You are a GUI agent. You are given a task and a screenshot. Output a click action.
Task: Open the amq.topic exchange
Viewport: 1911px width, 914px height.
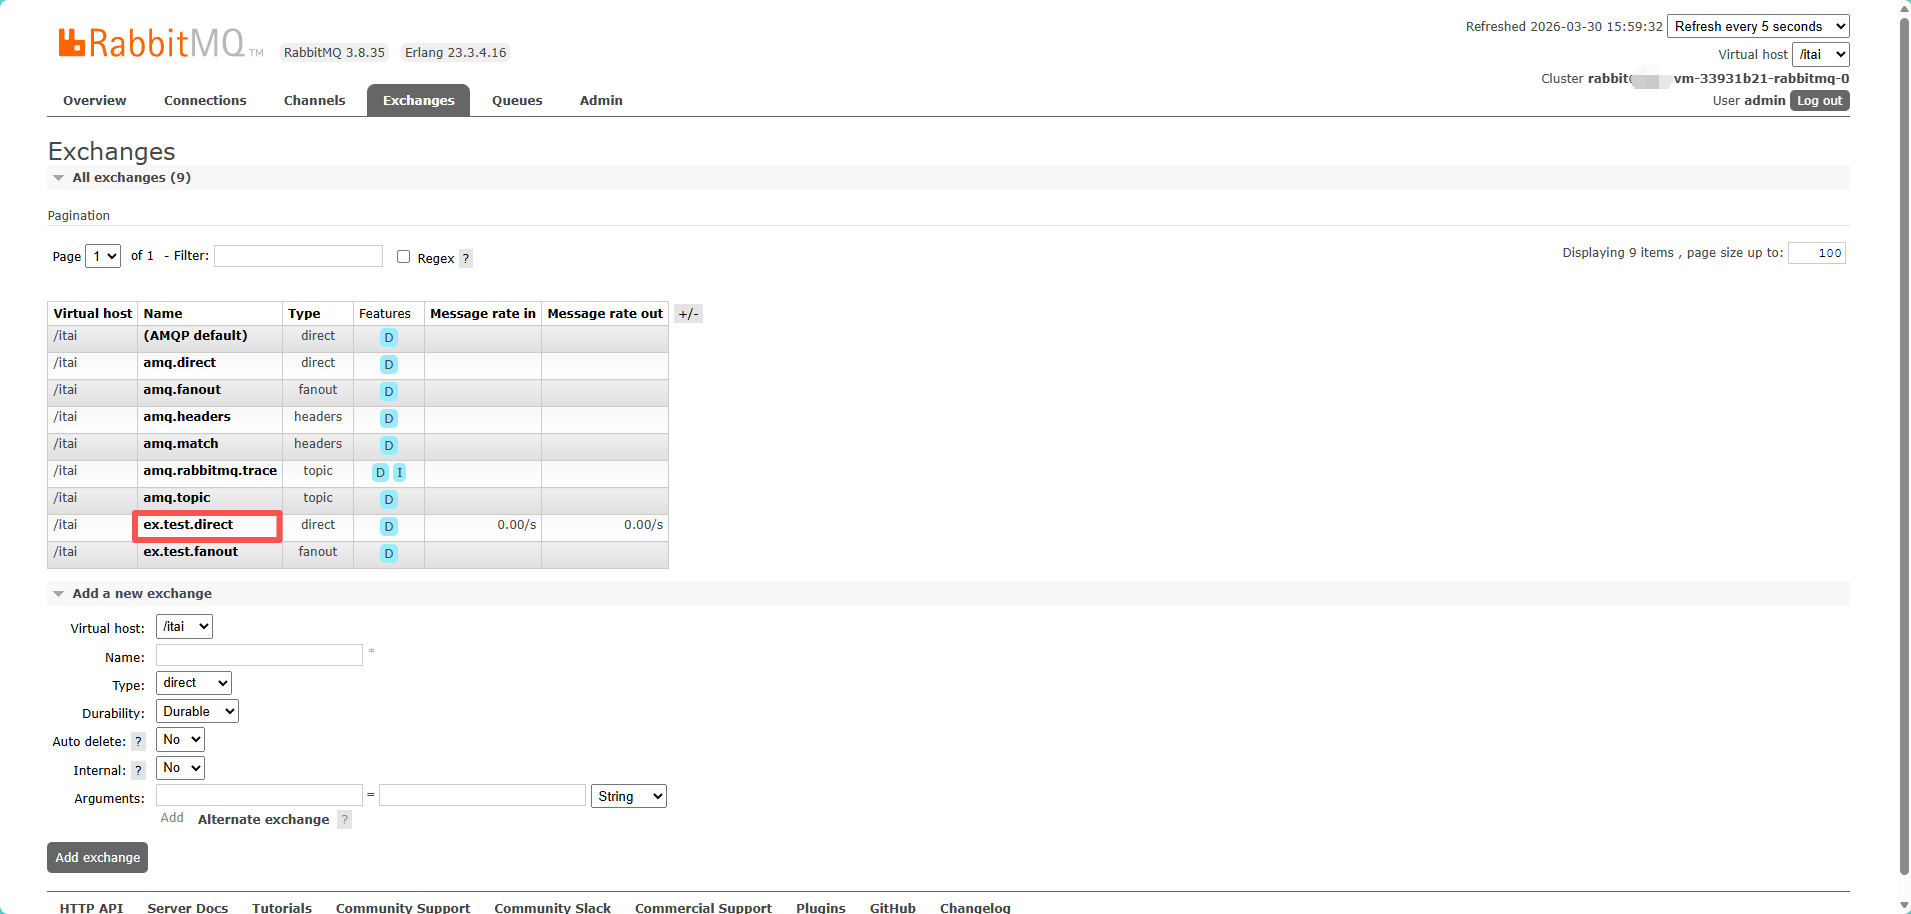coord(177,498)
